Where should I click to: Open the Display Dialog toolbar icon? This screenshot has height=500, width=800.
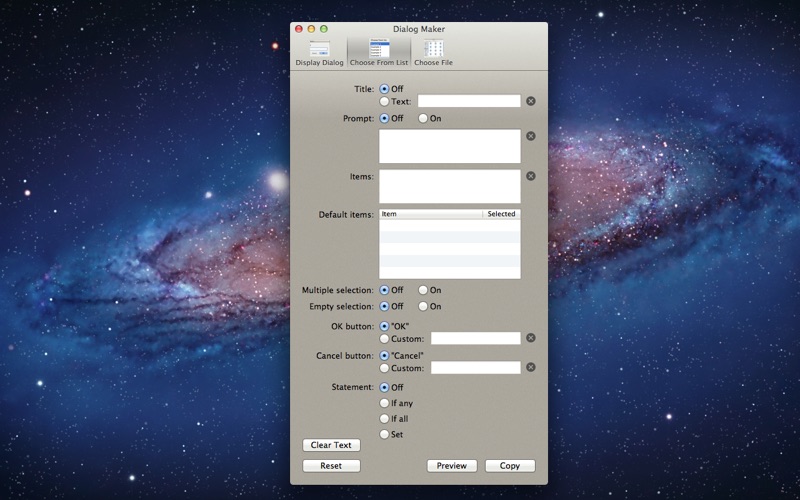click(x=319, y=53)
